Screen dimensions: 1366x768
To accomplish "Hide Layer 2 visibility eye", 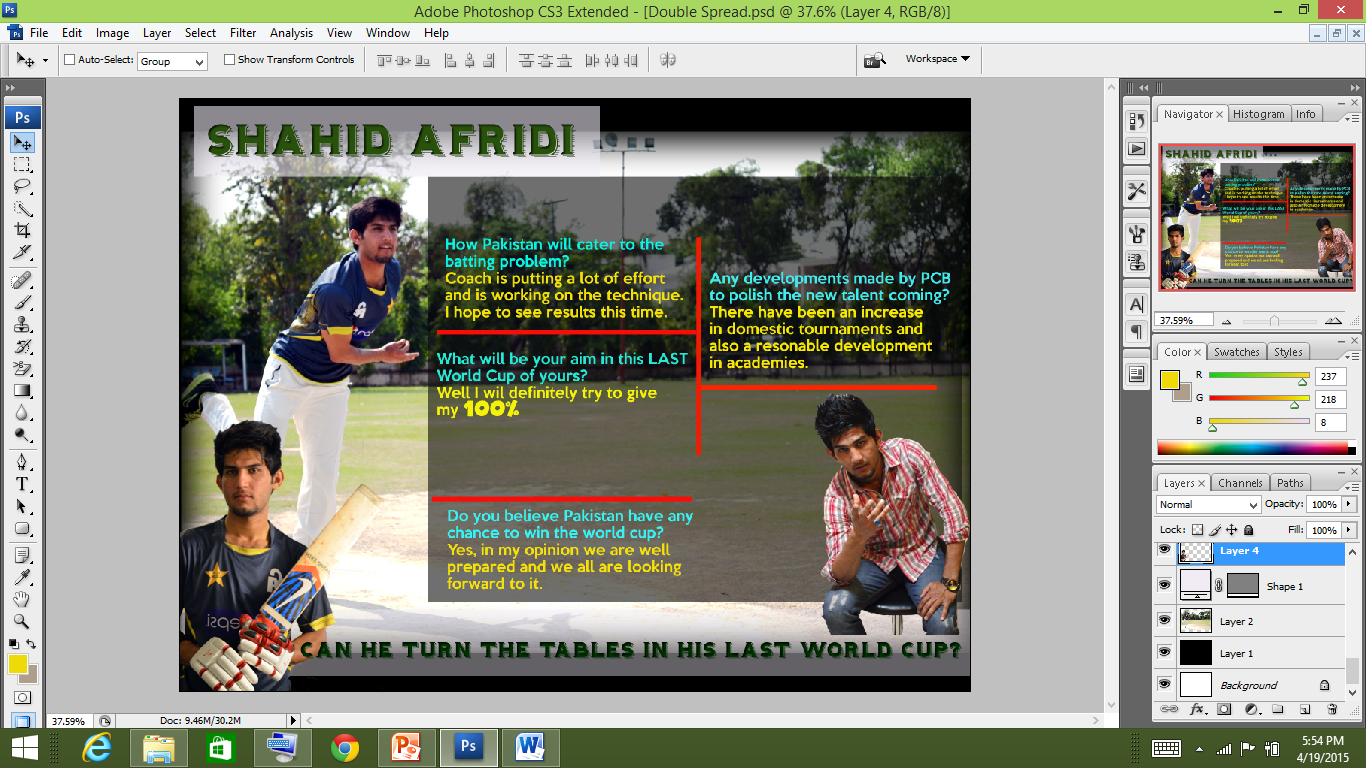I will (x=1164, y=621).
